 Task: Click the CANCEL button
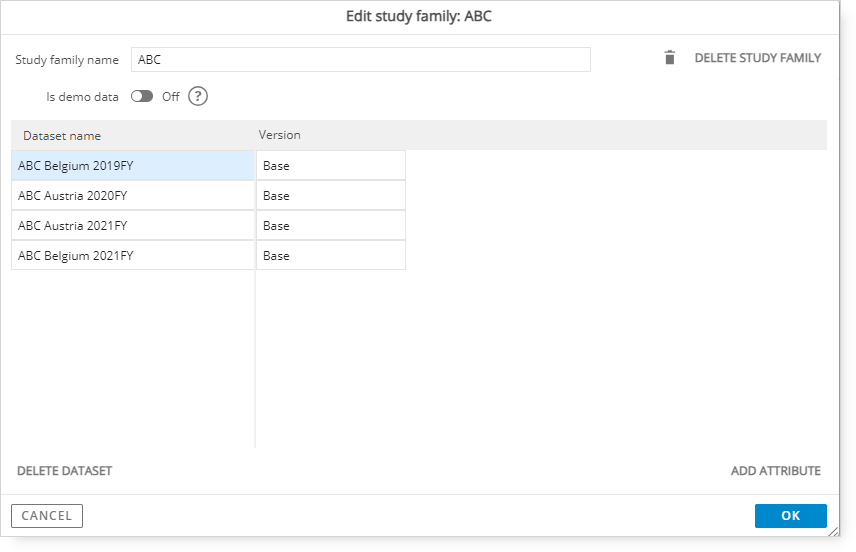point(47,516)
